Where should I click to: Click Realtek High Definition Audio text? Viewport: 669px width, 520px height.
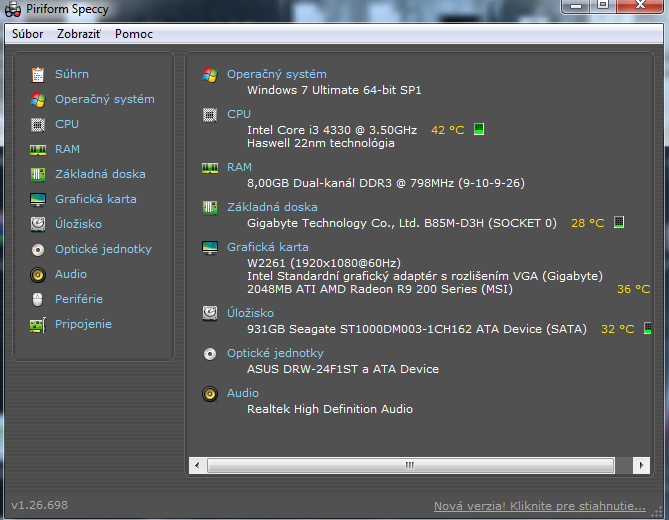[330, 409]
